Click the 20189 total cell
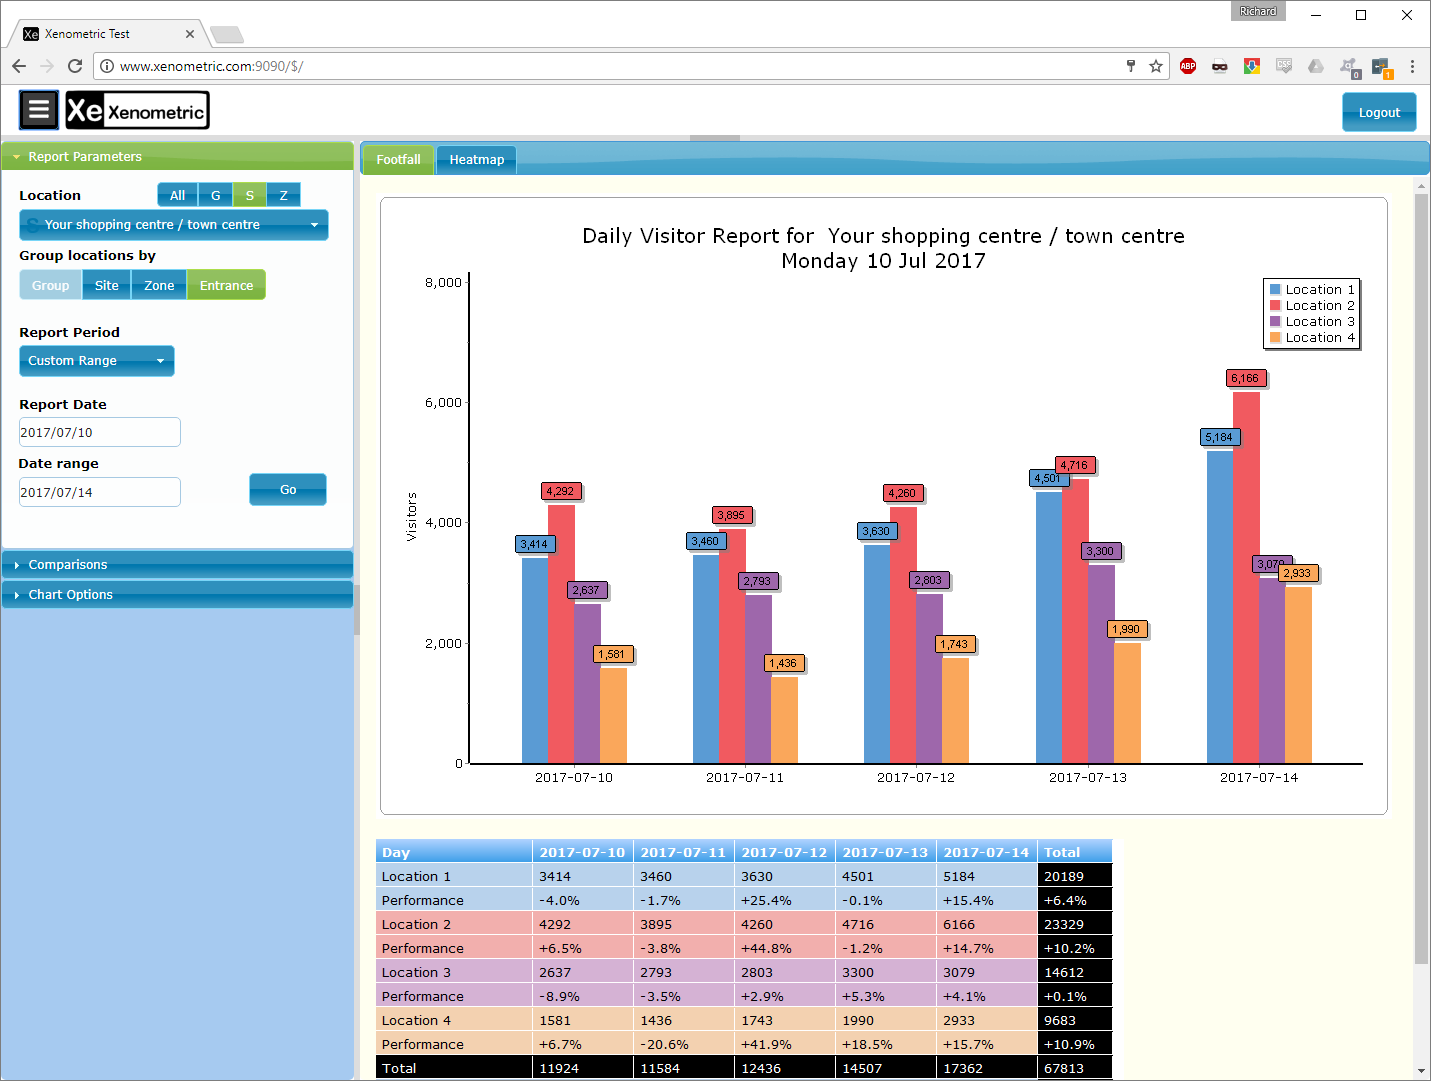The image size is (1431, 1081). pos(1075,876)
